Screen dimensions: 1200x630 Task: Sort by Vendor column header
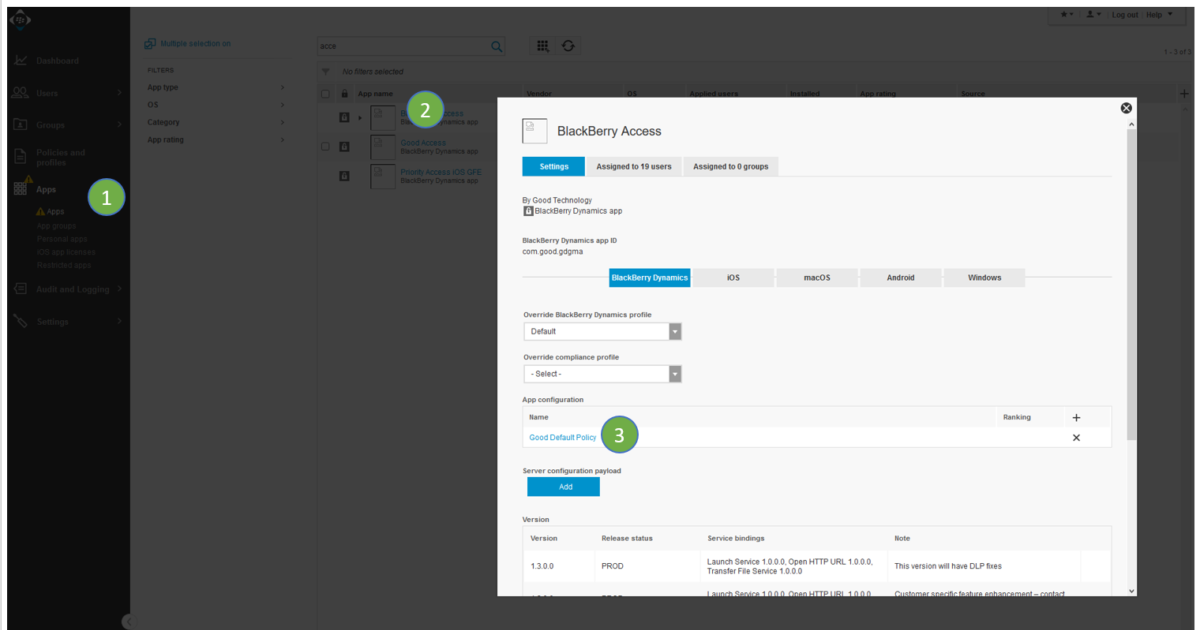539,93
